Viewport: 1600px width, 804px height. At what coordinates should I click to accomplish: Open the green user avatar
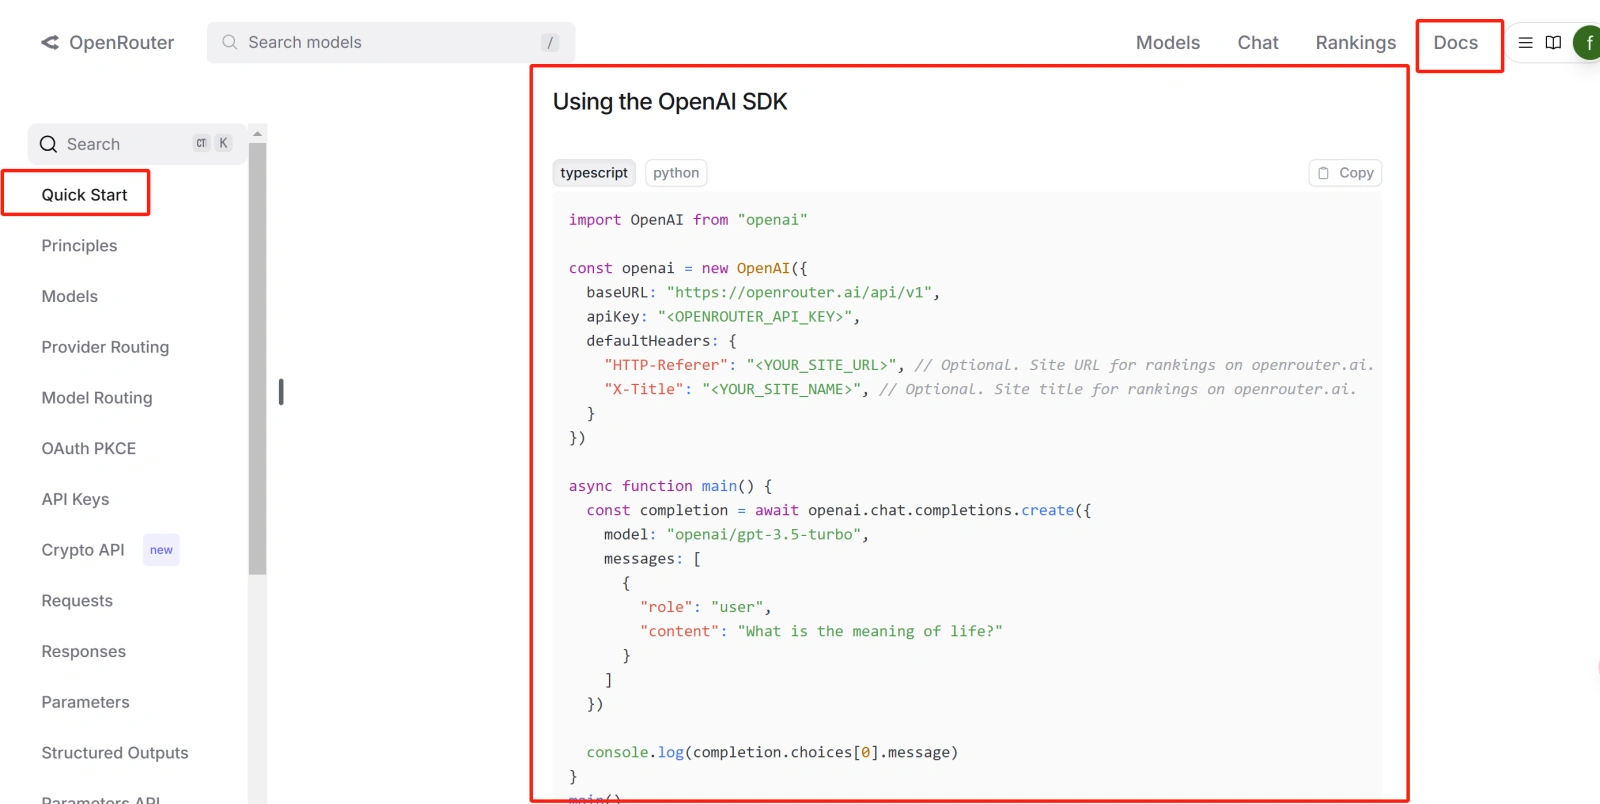[1587, 42]
